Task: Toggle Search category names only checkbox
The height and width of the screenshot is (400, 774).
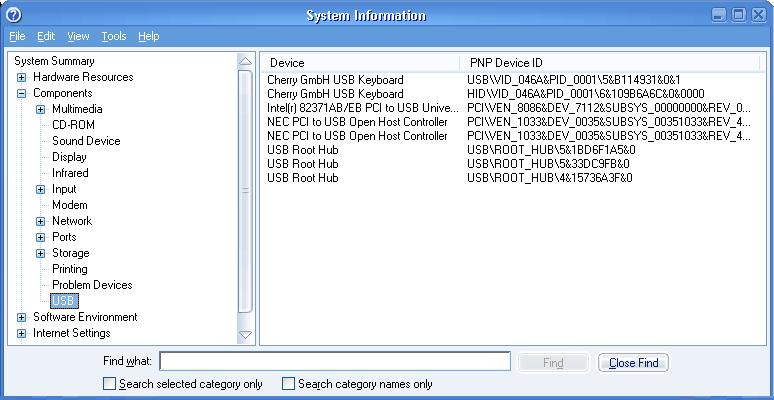Action: 288,384
